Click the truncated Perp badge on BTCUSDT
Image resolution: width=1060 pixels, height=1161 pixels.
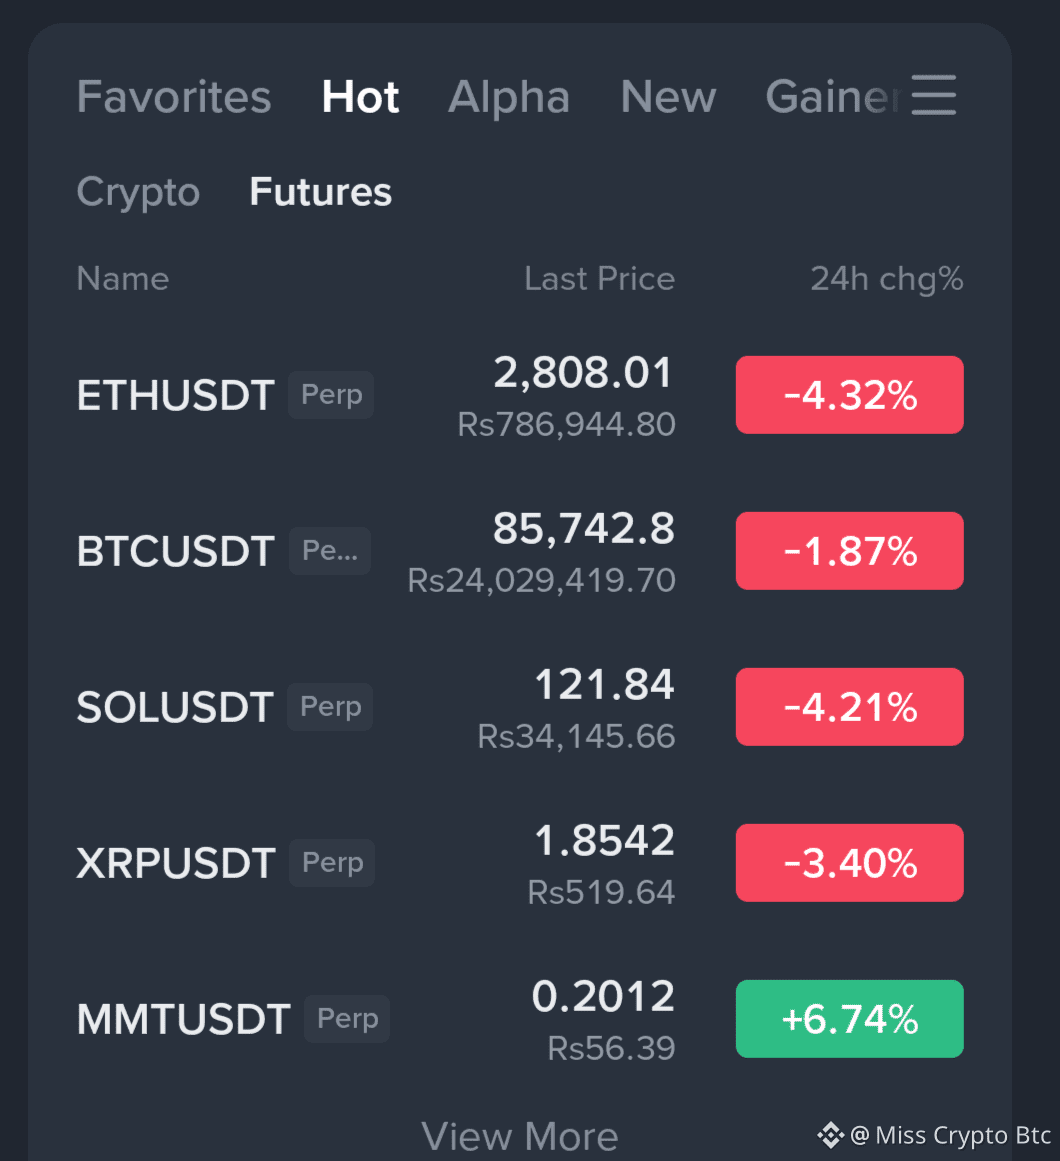click(x=329, y=551)
